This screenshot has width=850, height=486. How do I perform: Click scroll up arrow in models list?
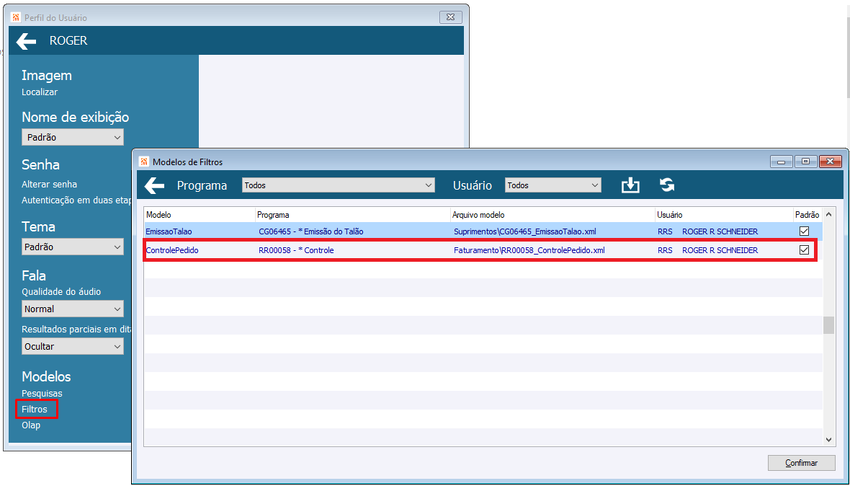pos(828,215)
